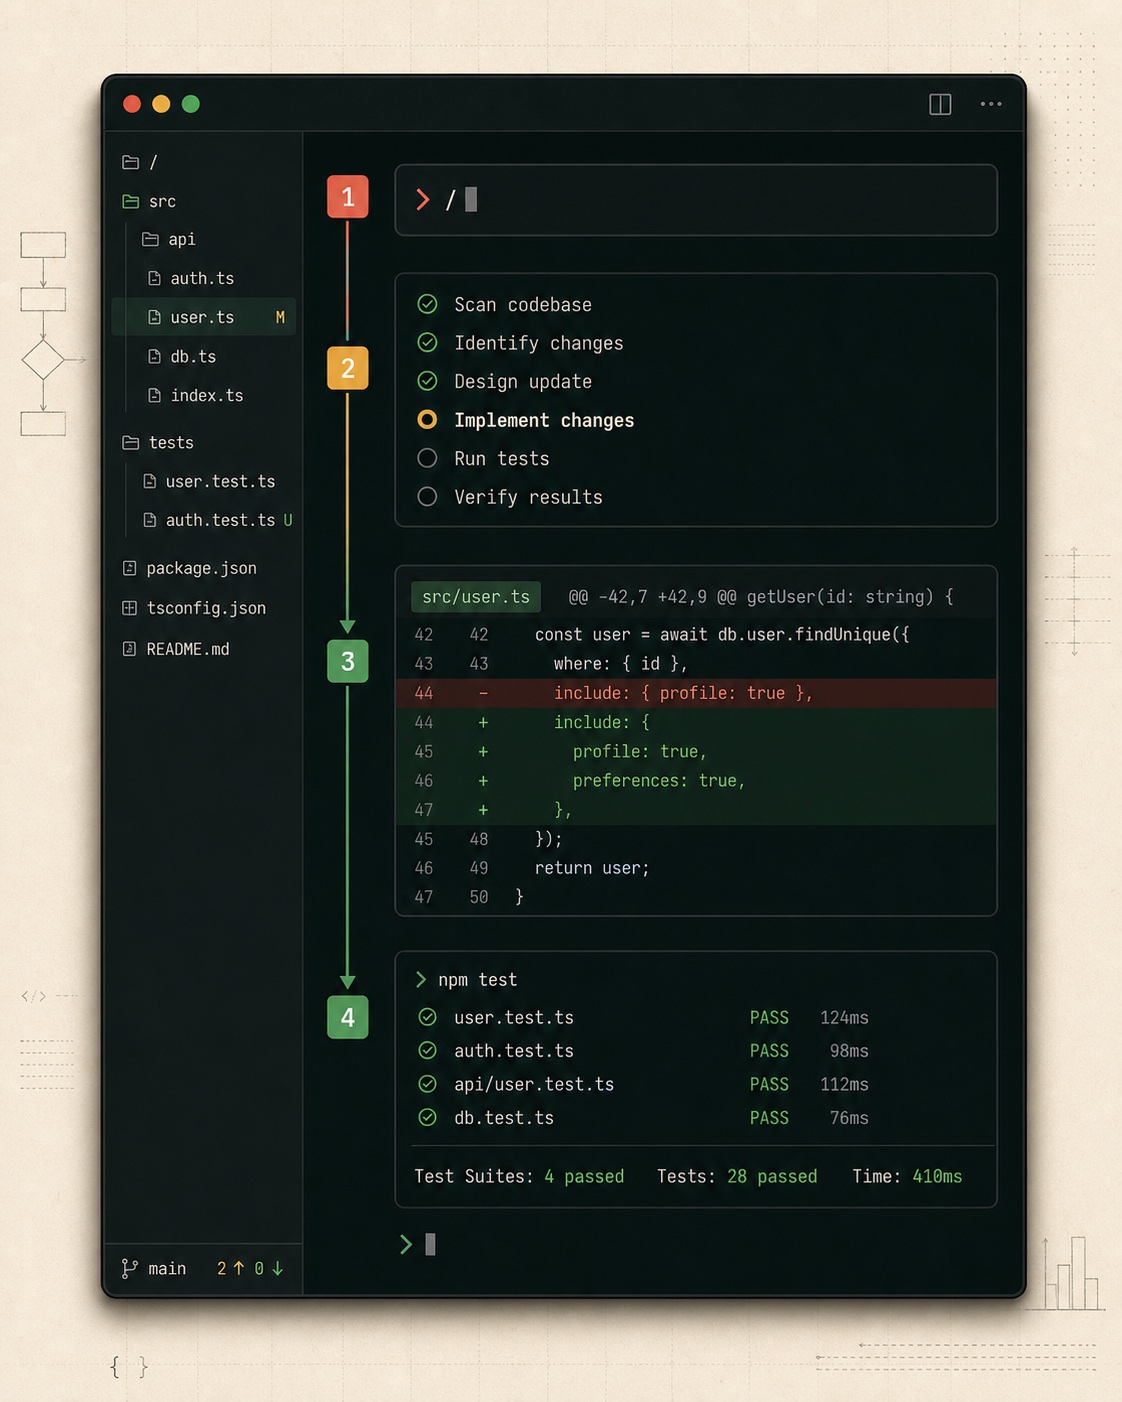Open README.md in the sidebar

coord(188,649)
